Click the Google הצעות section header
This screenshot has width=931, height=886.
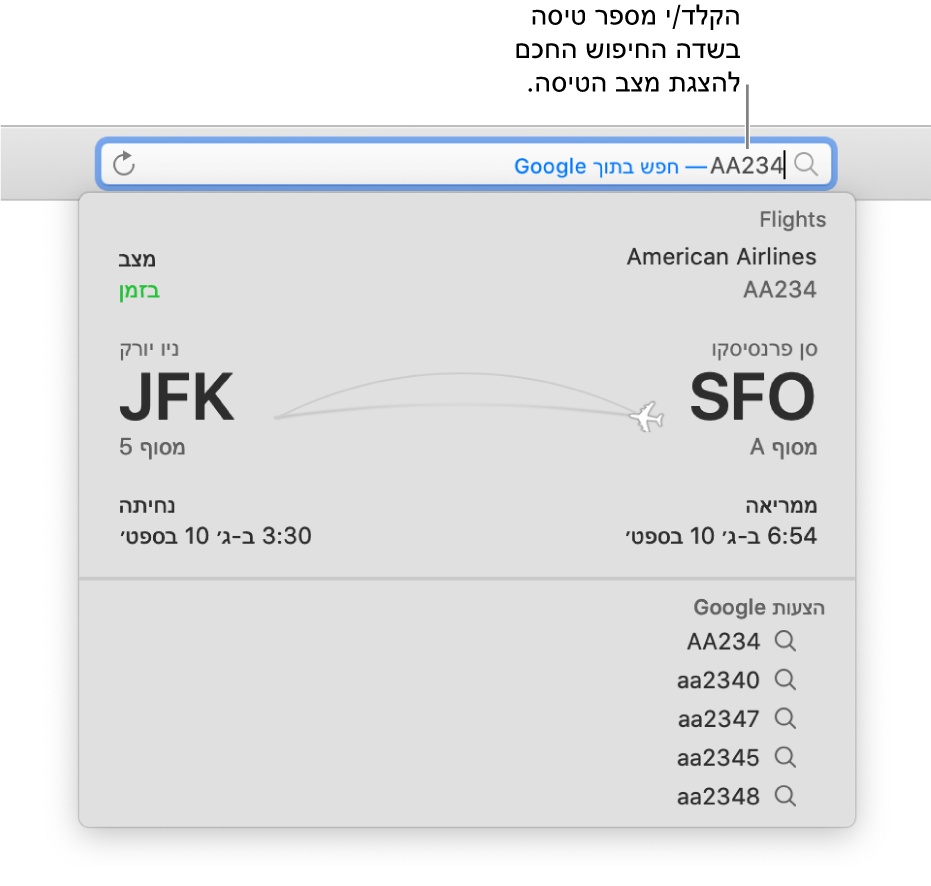tap(758, 607)
